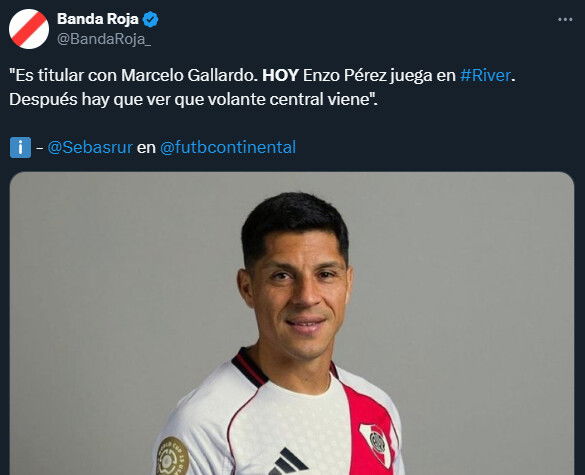This screenshot has width=585, height=475.
Task: Click the red sash on jersey
Action: point(367,431)
